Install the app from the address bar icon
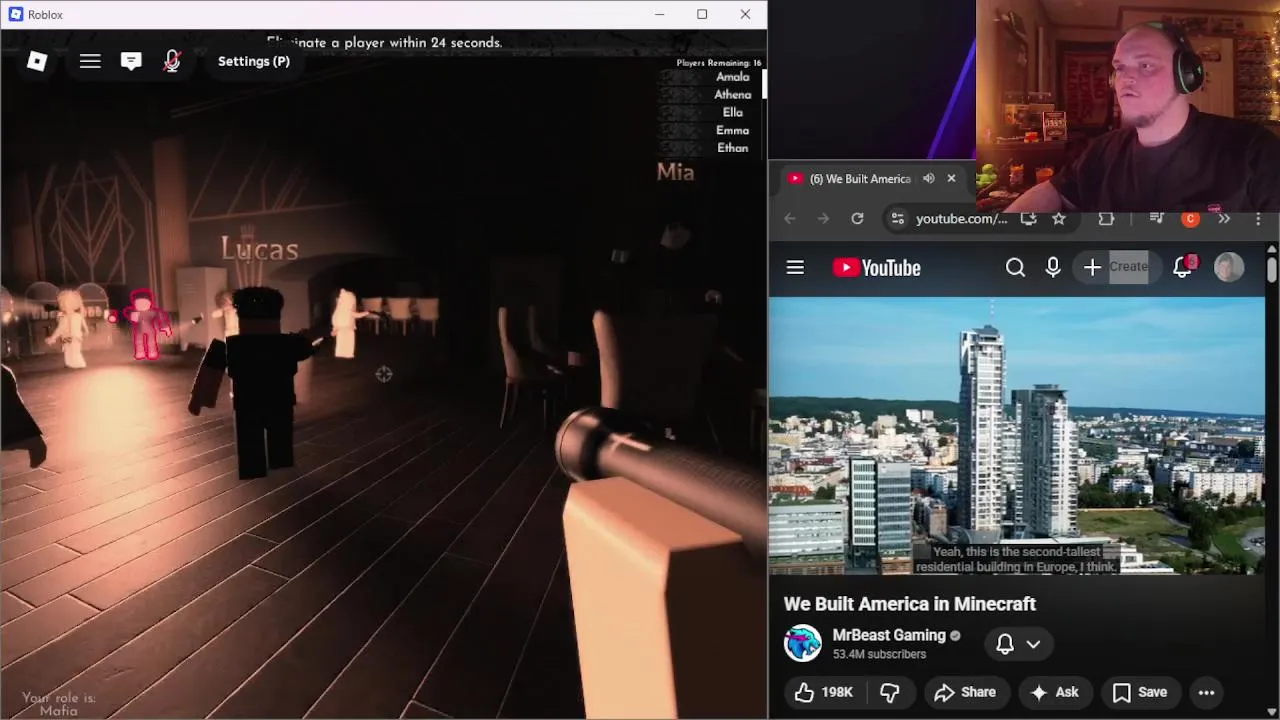This screenshot has height=720, width=1280. point(1028,218)
